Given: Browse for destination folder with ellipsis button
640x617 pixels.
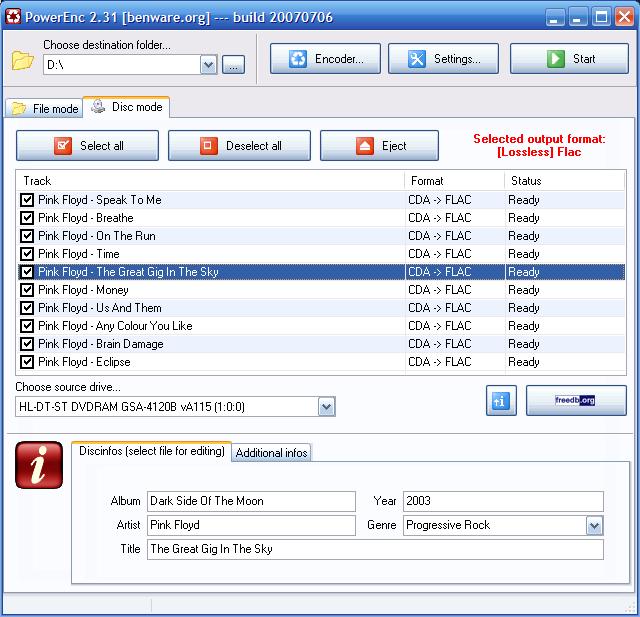Looking at the screenshot, I should [233, 65].
